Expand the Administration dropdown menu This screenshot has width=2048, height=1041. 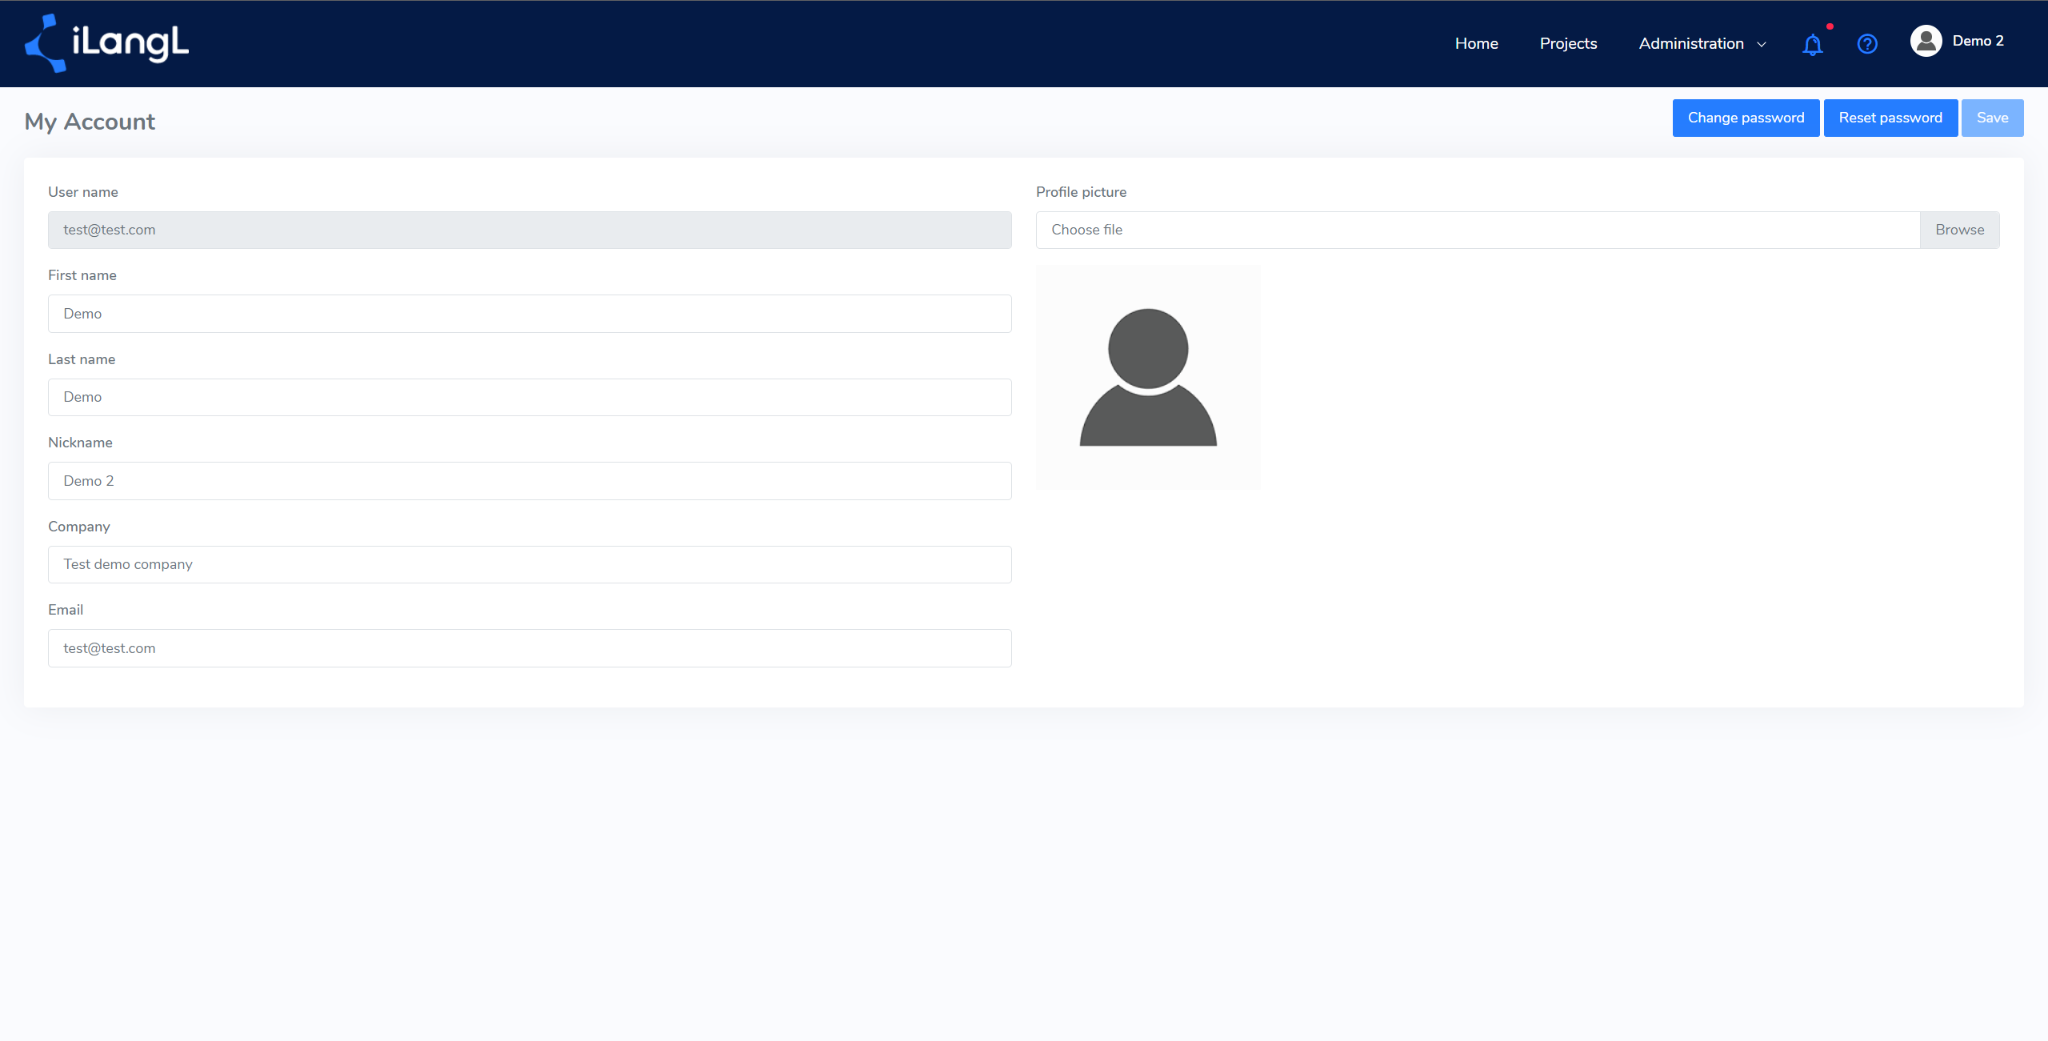click(x=1702, y=44)
